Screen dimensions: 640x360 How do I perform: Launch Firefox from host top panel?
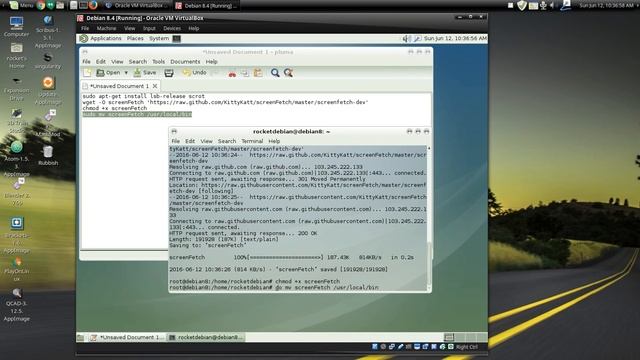point(93,5)
